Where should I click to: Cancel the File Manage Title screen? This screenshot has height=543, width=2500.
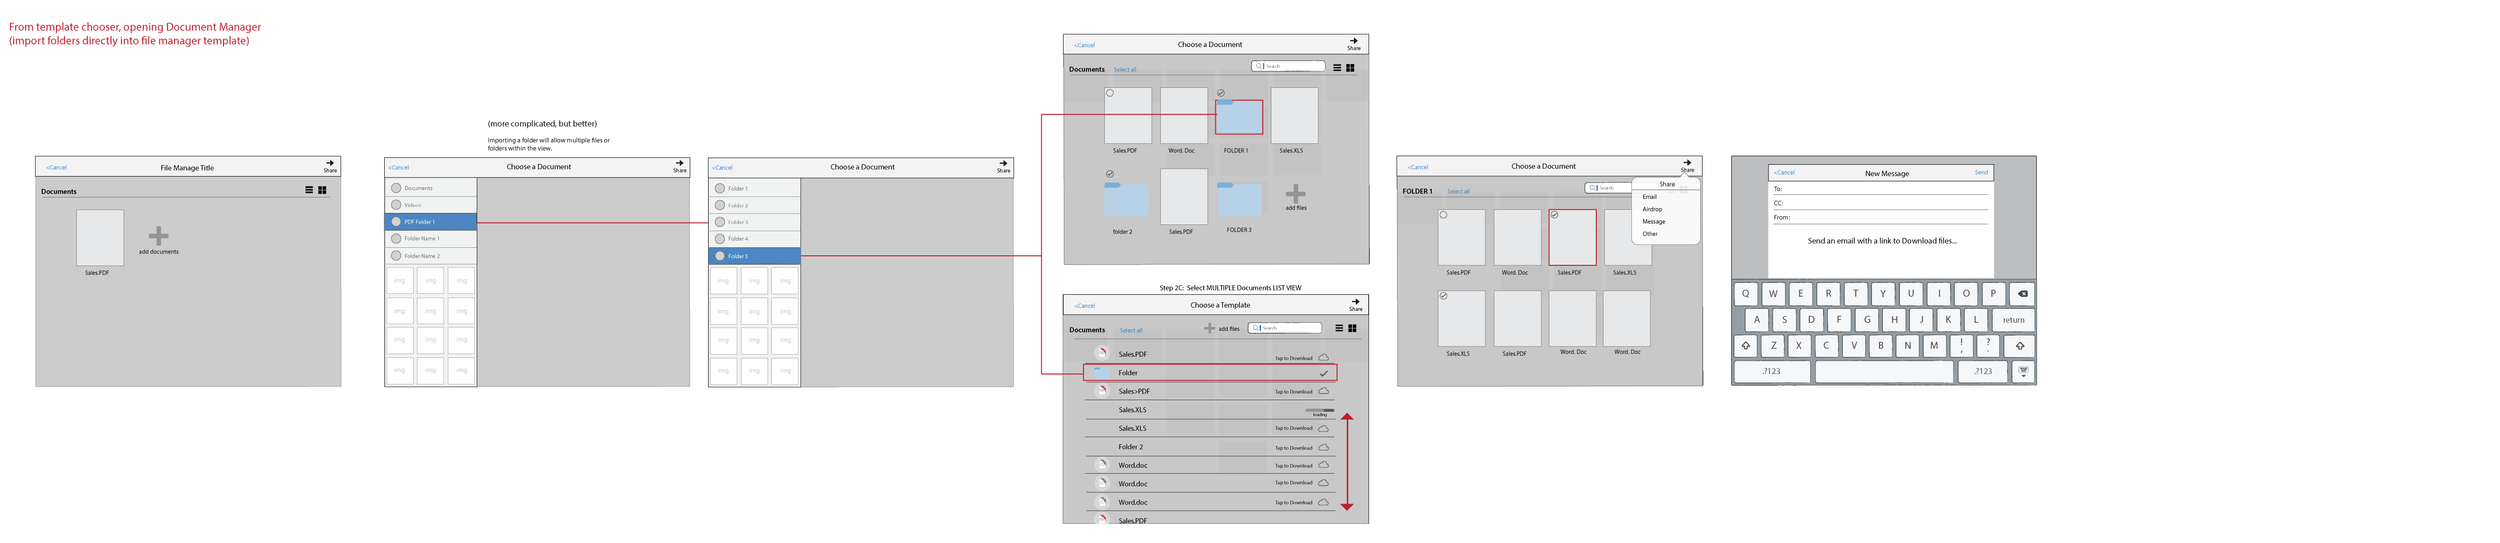tap(57, 168)
